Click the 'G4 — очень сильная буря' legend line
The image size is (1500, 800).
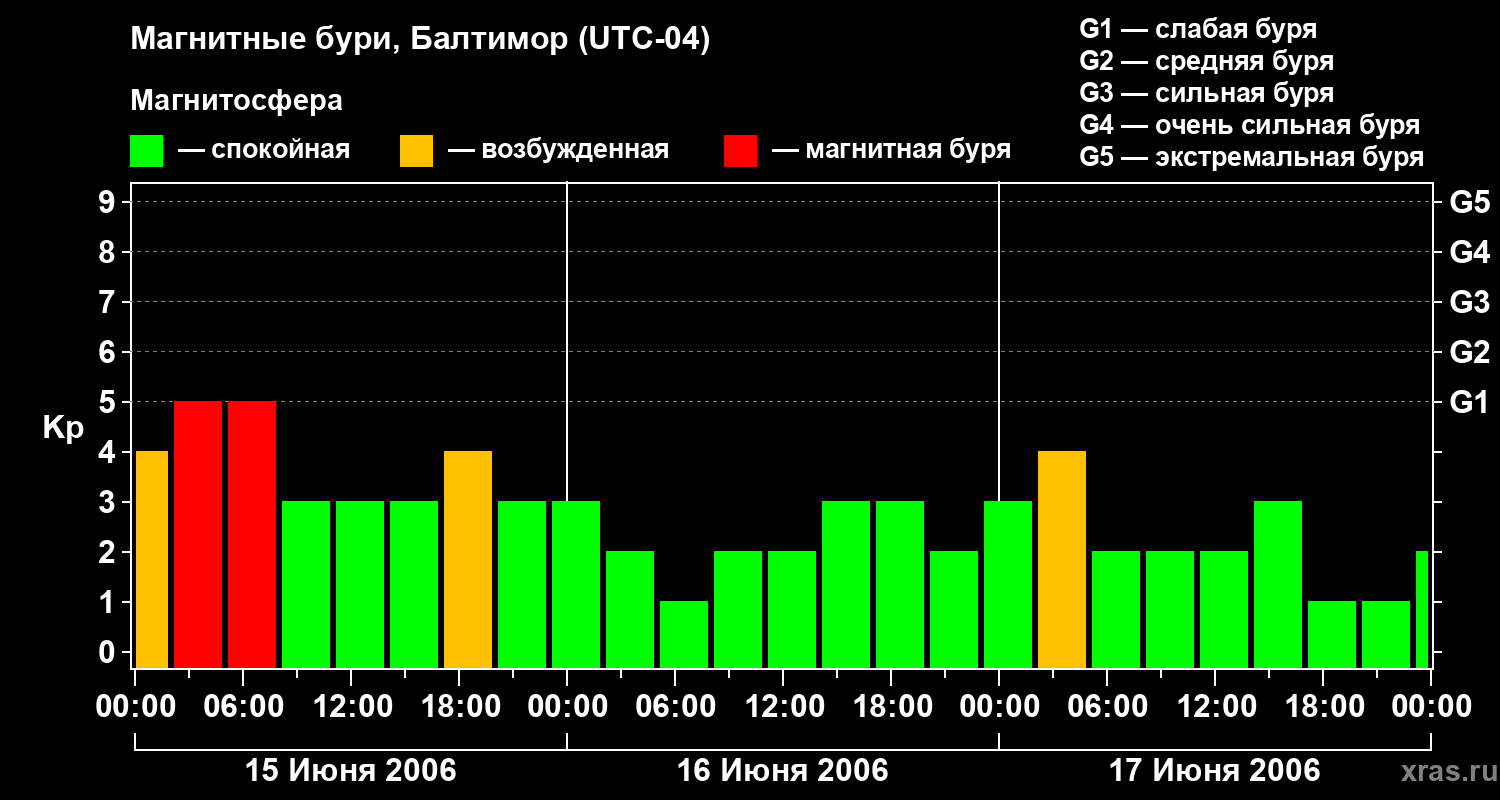[1250, 125]
